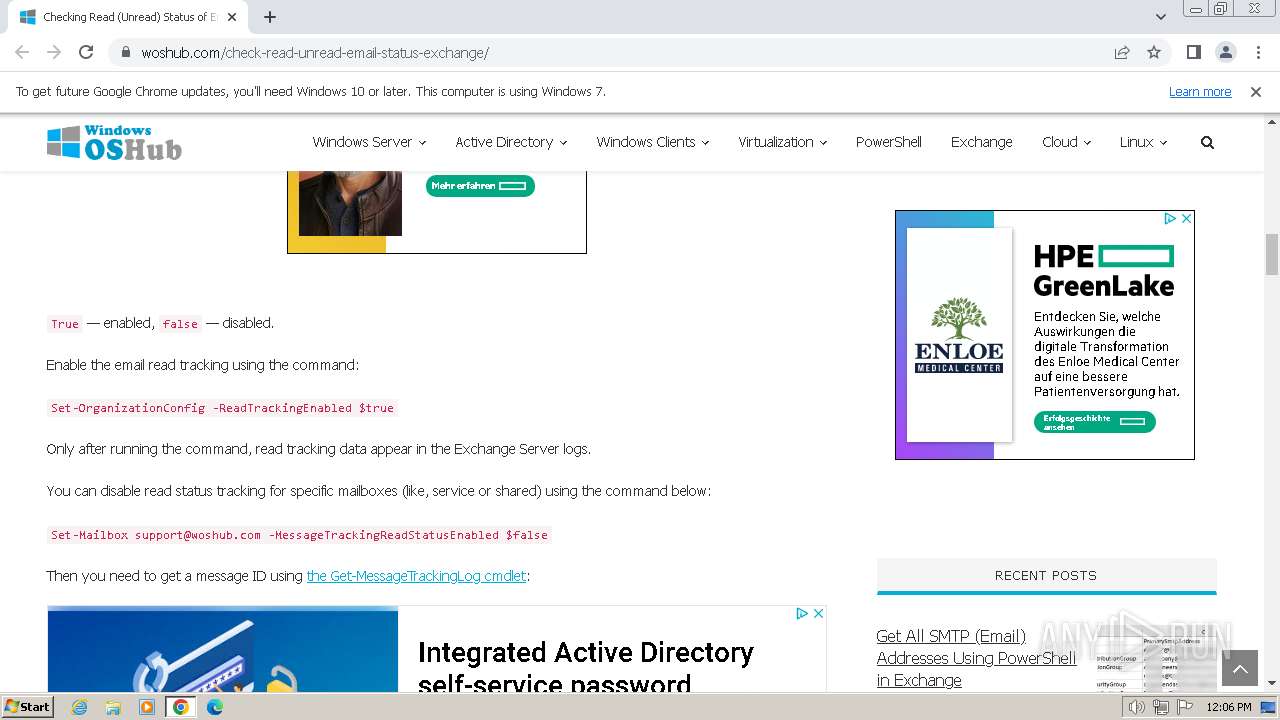
Task: Click the Action Center flag tray icon
Action: [1185, 707]
